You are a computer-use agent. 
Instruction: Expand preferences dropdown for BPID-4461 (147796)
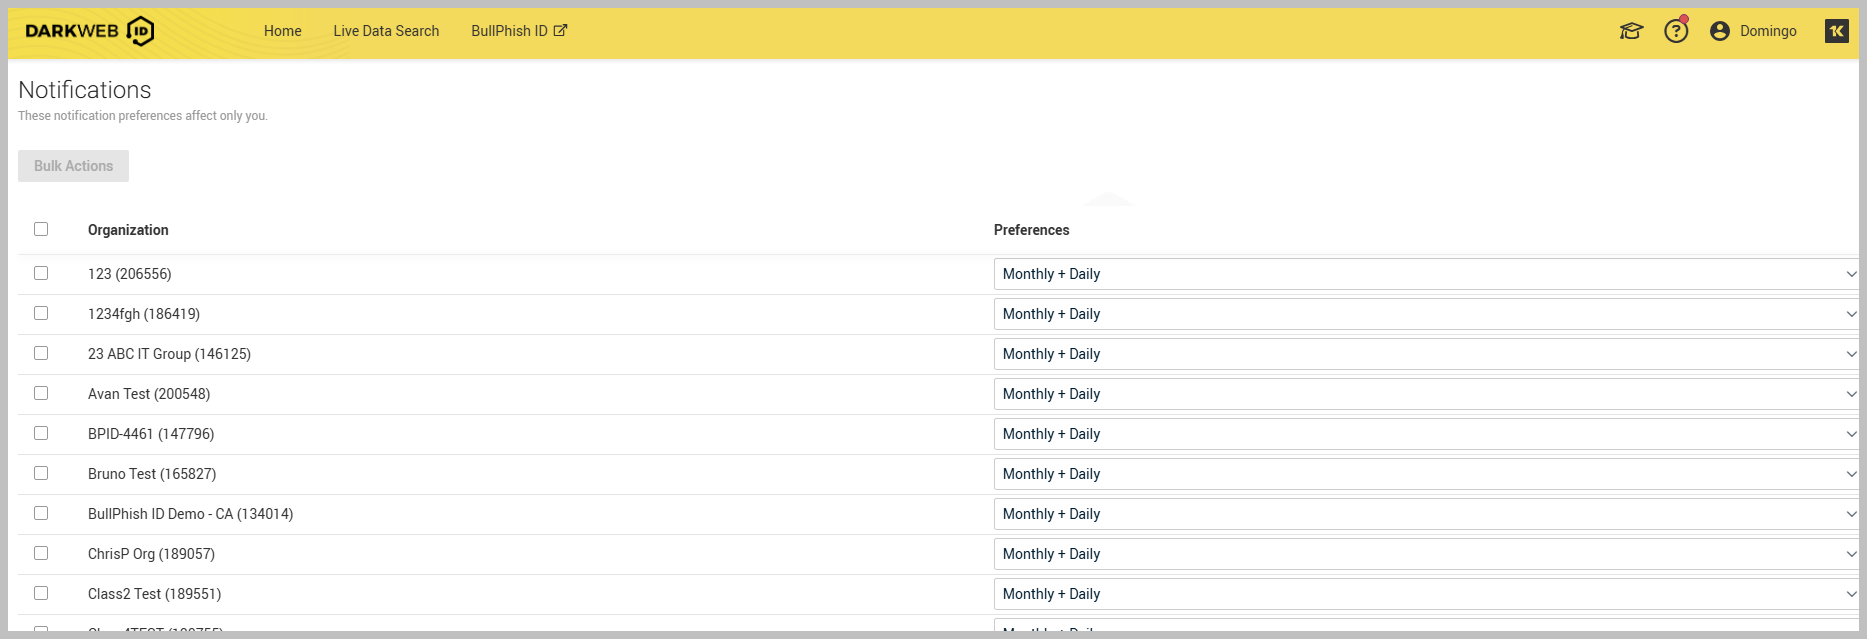pos(1425,434)
